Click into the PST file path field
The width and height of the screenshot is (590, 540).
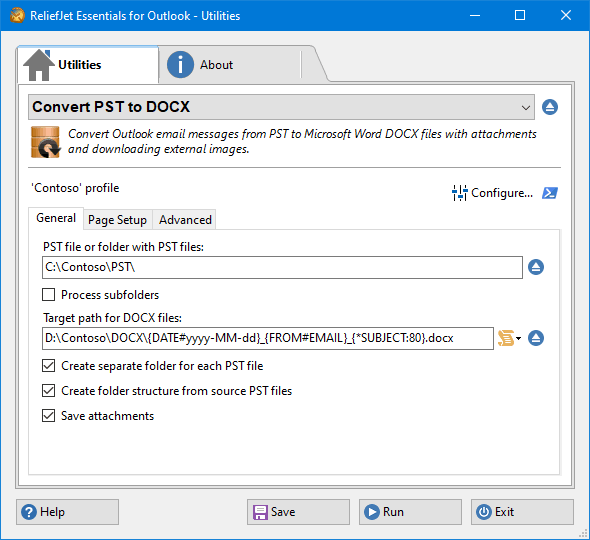282,268
